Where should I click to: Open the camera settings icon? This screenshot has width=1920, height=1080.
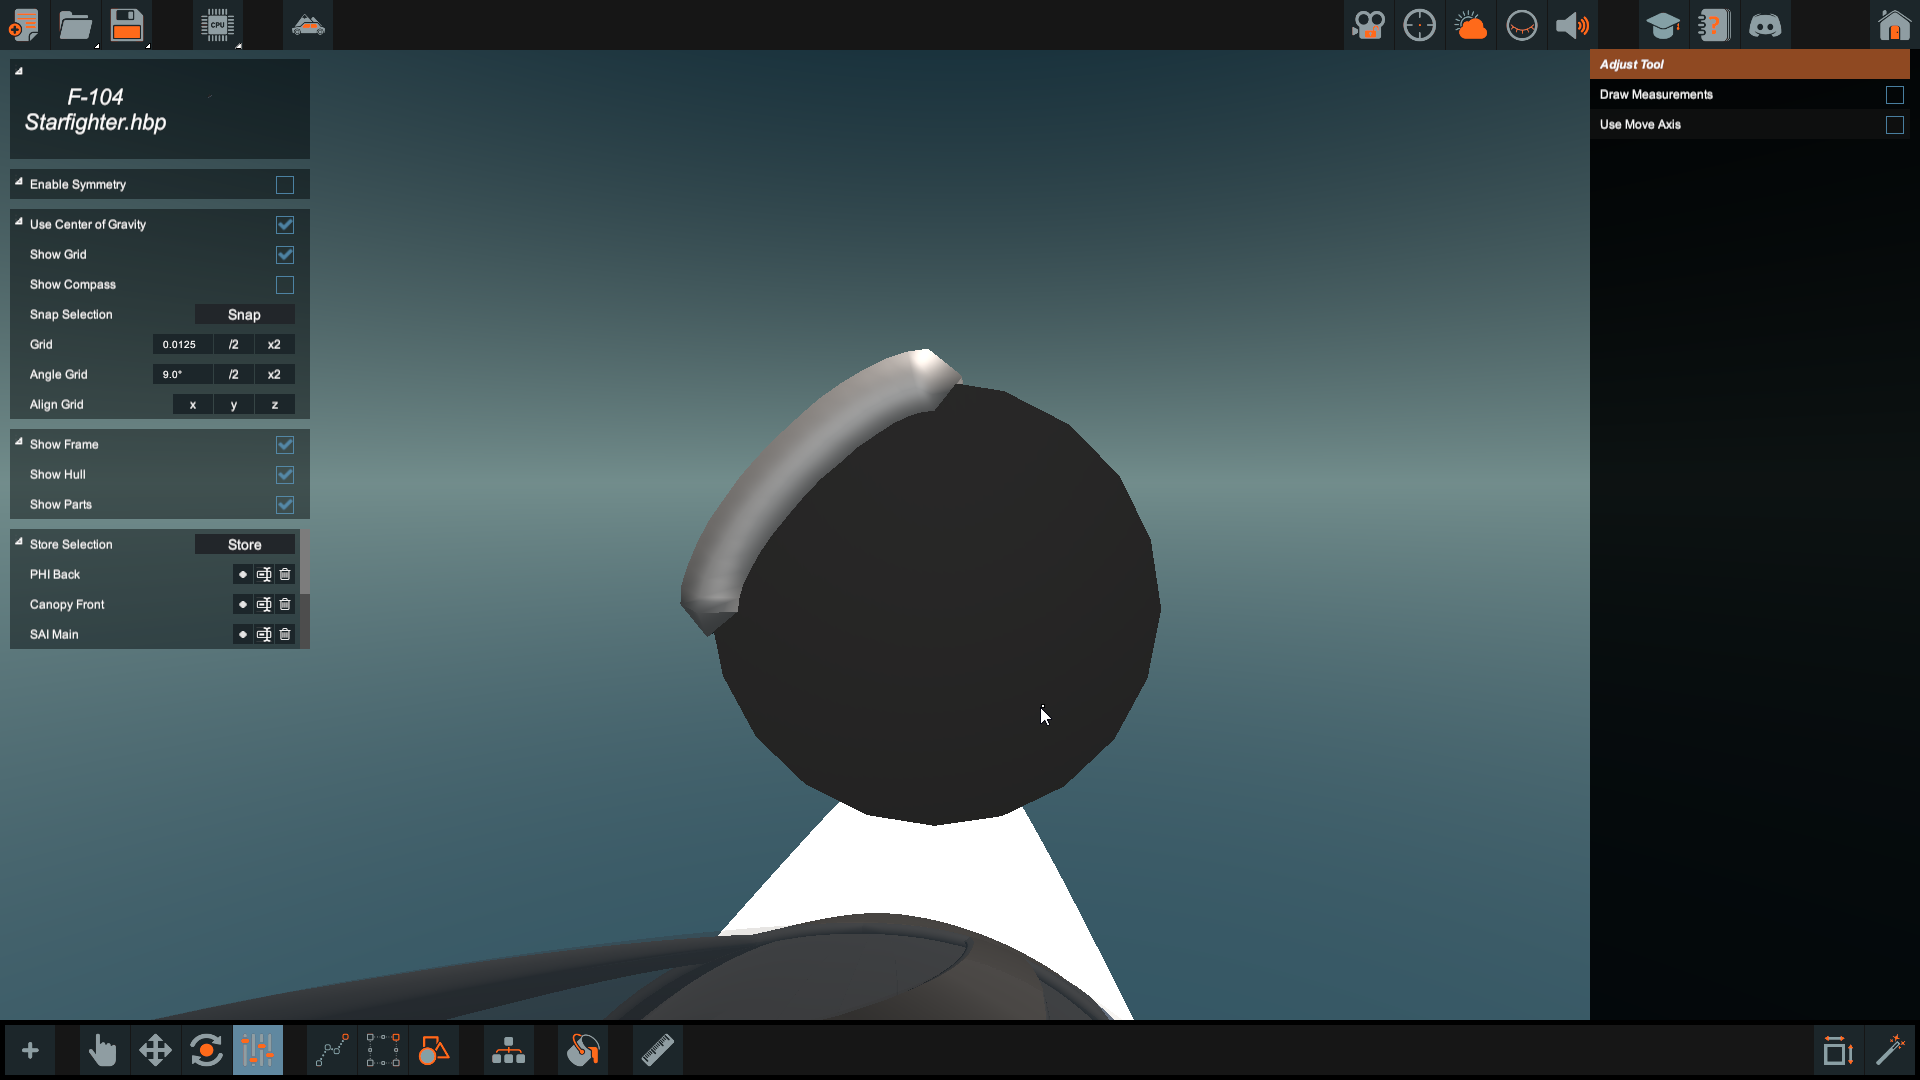point(1367,24)
